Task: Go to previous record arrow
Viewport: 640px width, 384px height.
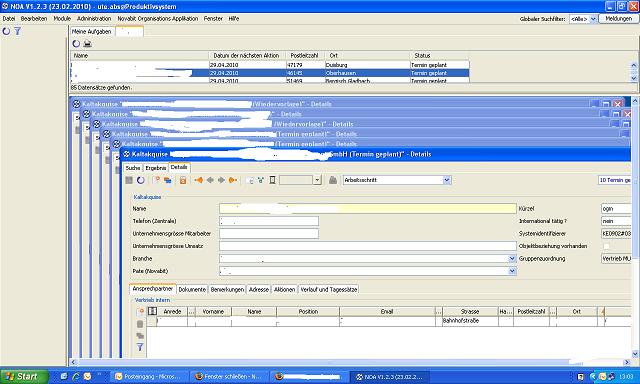Action: point(210,180)
